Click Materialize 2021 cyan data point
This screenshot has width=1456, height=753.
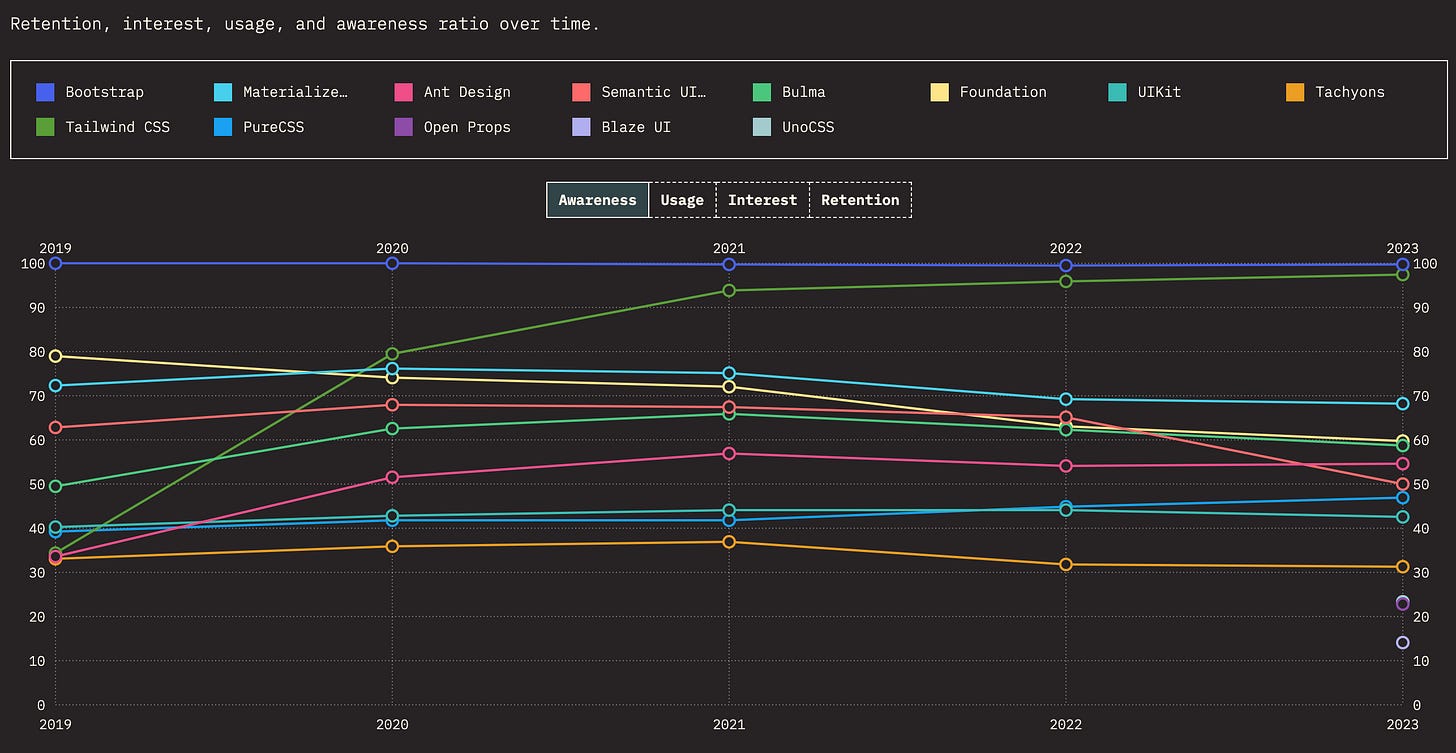729,373
